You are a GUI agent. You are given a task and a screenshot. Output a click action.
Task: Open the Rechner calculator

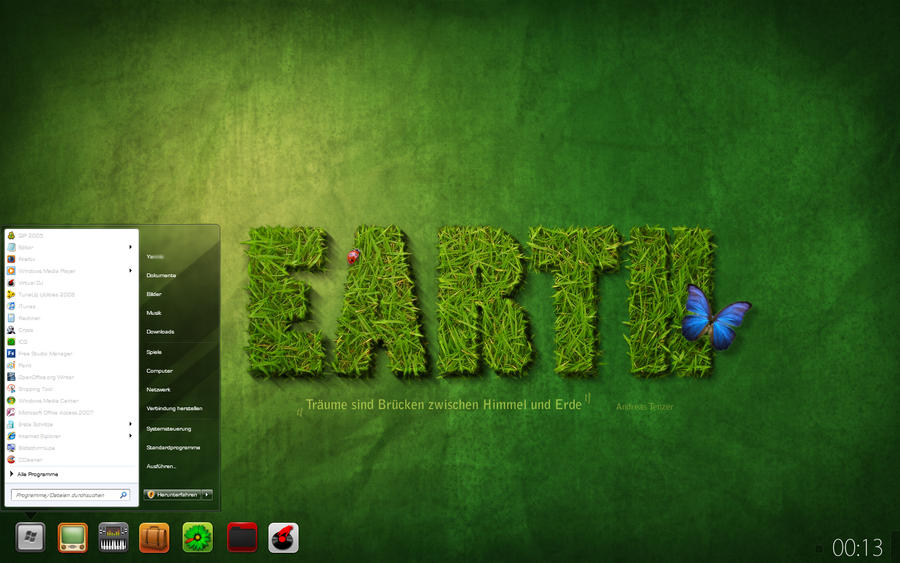(24, 318)
